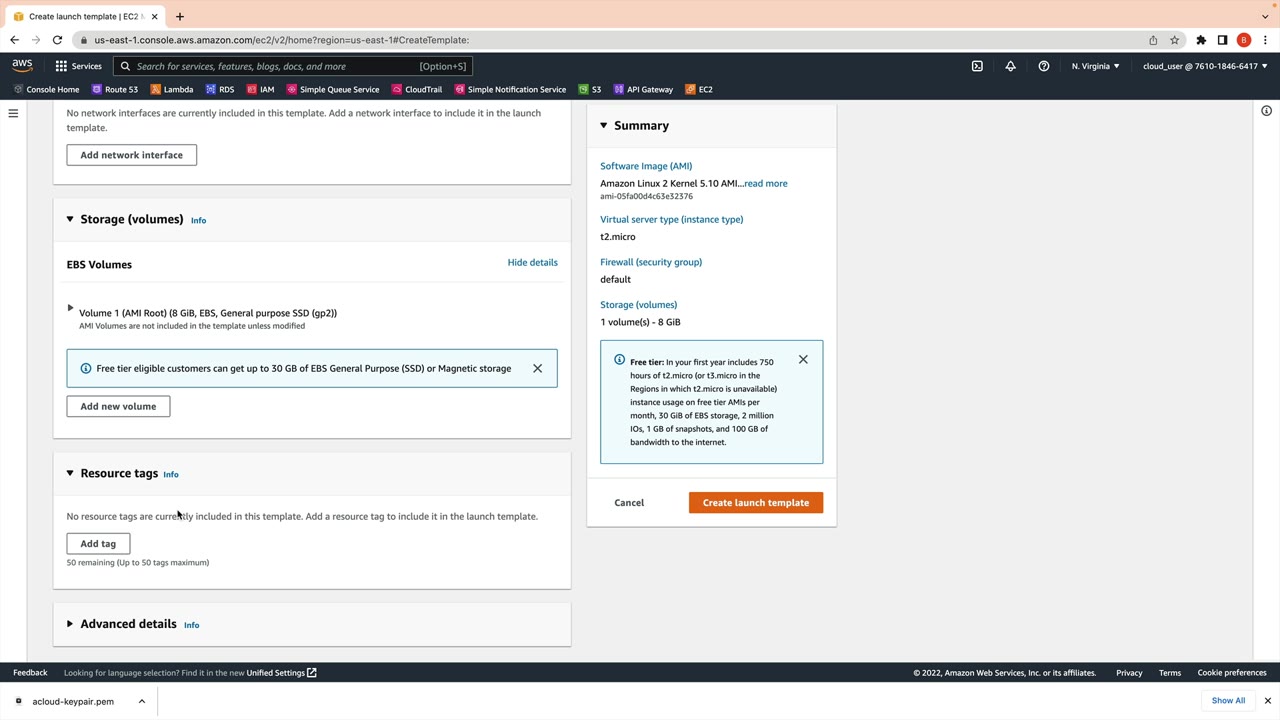Screen dimensions: 1280x720
Task: Open Info link beside Advanced details
Action: (191, 625)
